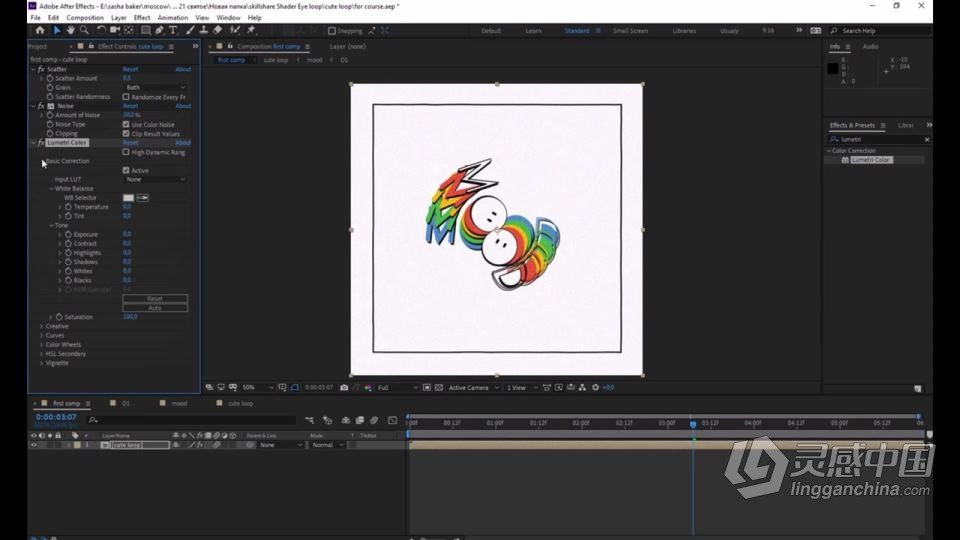Click the show channel color icon in viewer
960x540 pixels.
(x=368, y=388)
